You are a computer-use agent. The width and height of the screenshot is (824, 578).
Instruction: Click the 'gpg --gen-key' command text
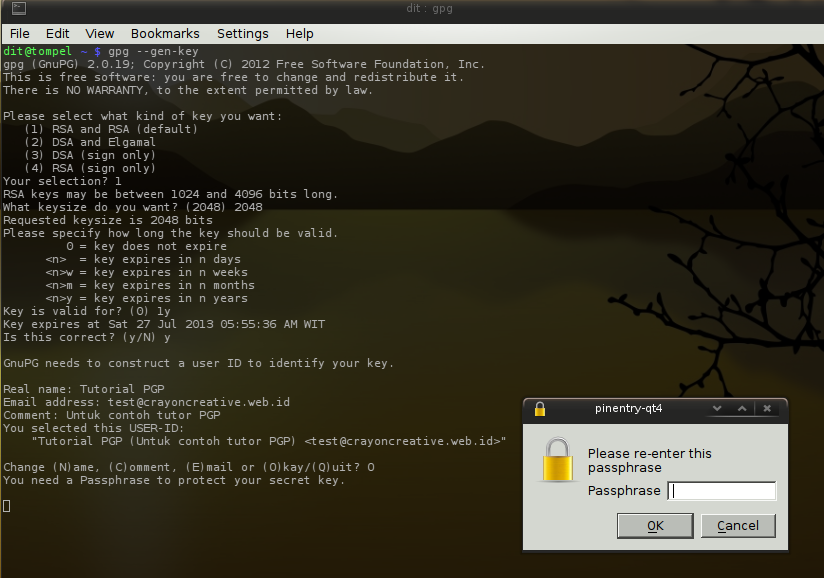[153, 51]
